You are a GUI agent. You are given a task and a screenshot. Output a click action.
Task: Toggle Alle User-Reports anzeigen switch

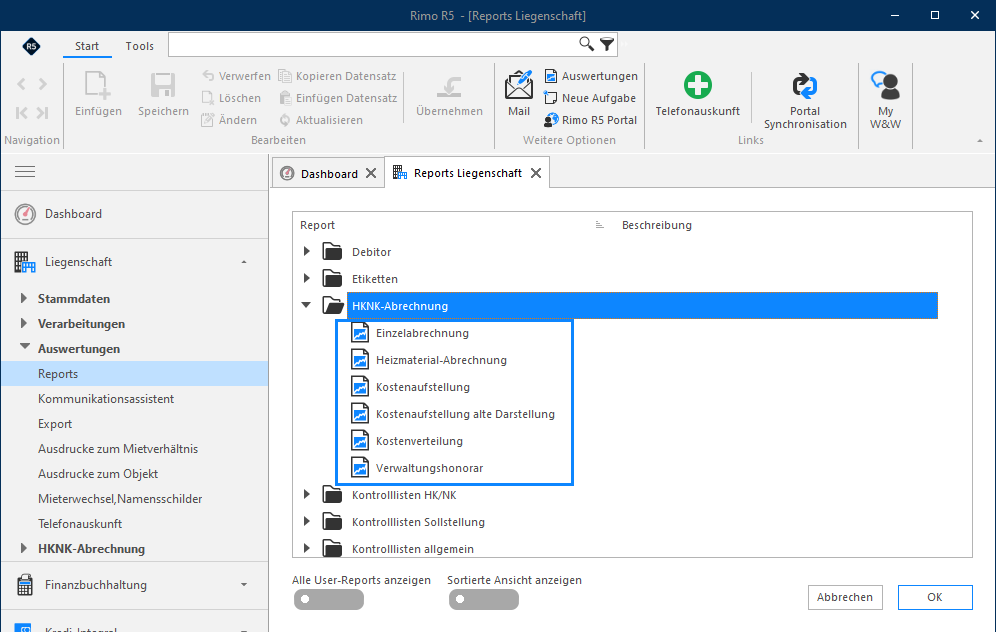click(x=328, y=599)
